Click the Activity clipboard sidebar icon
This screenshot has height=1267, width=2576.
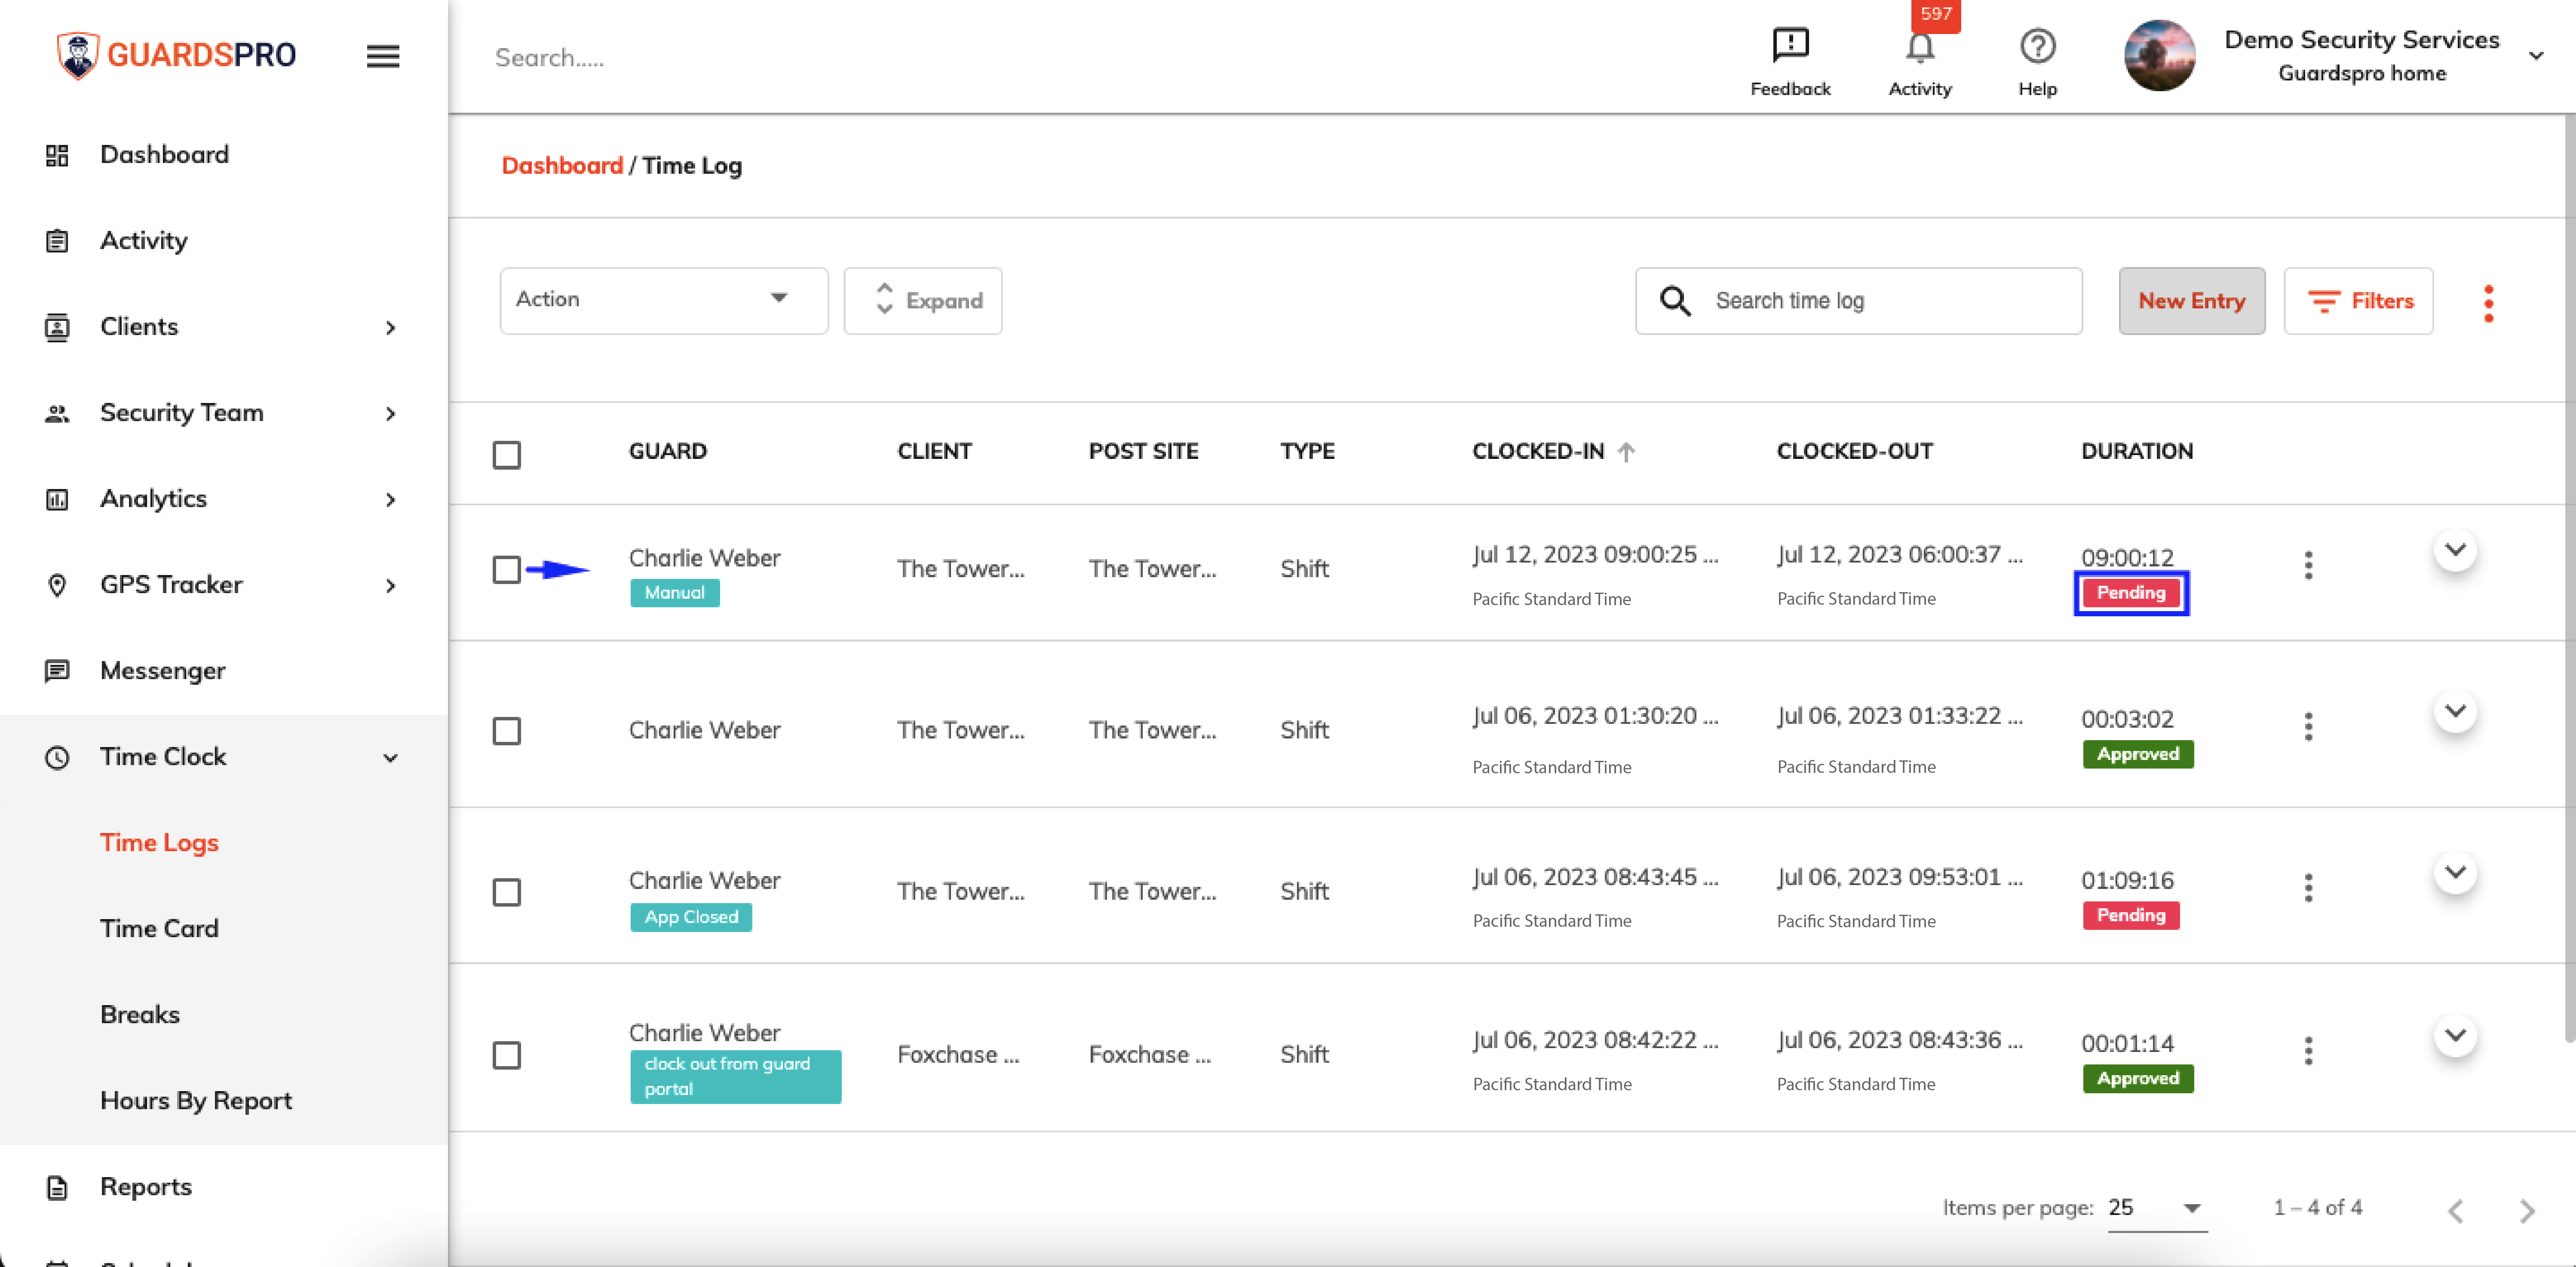(57, 241)
